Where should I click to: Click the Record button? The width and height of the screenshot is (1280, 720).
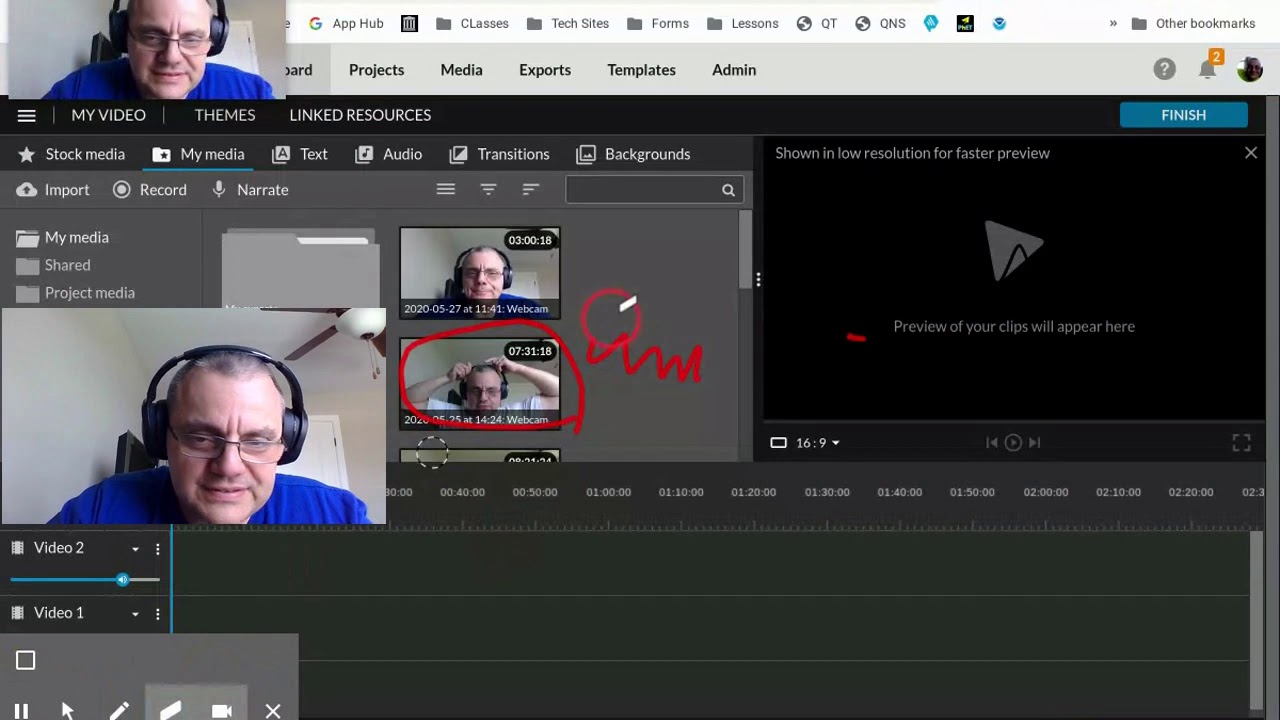(x=149, y=190)
